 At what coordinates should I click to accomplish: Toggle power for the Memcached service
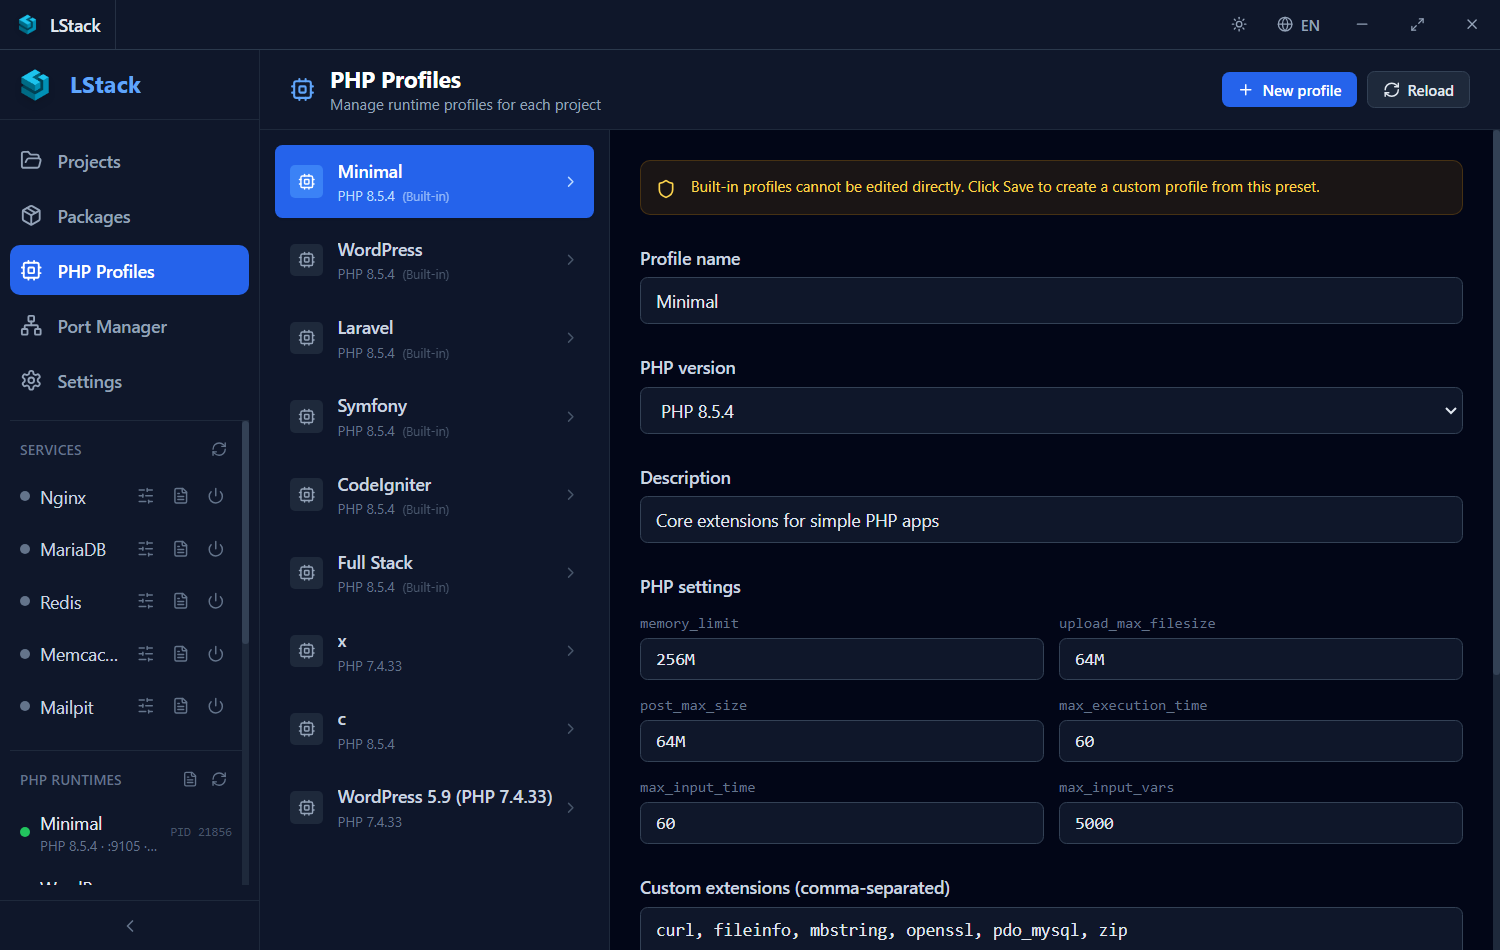[x=216, y=654]
